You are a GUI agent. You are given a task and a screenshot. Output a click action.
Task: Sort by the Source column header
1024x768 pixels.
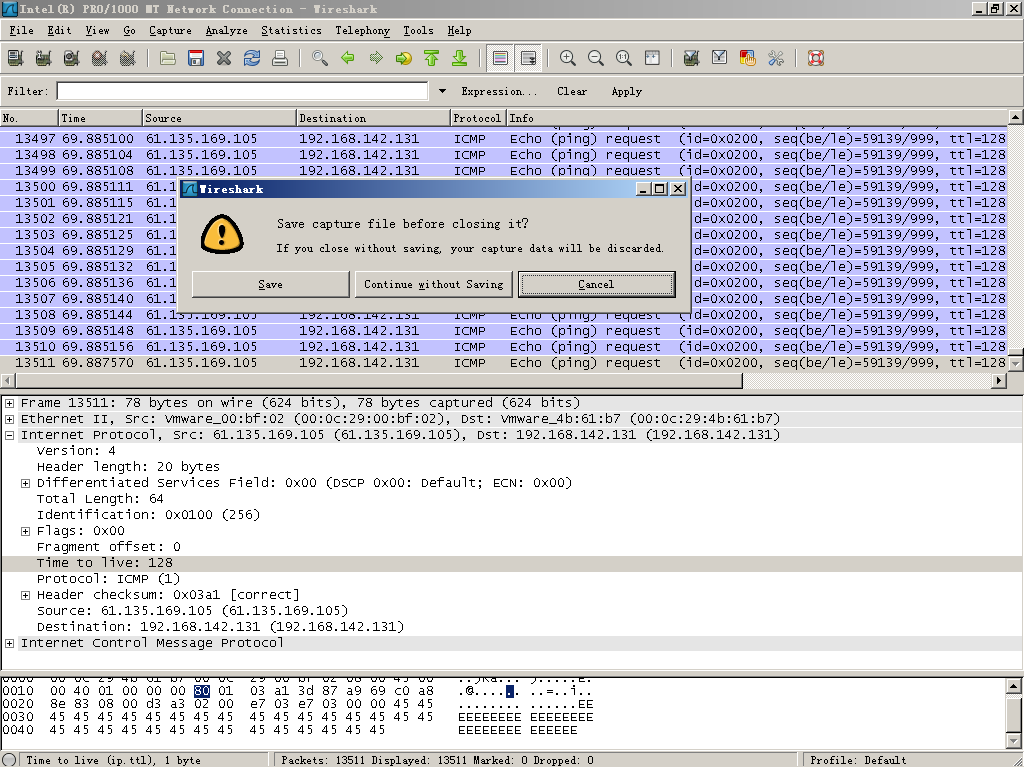(x=219, y=118)
